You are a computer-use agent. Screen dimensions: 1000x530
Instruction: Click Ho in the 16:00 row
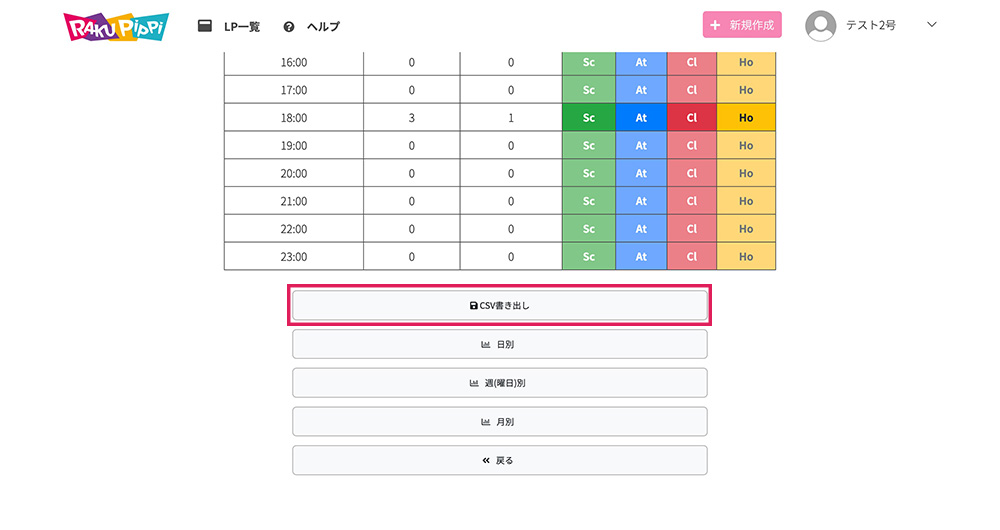click(x=746, y=63)
